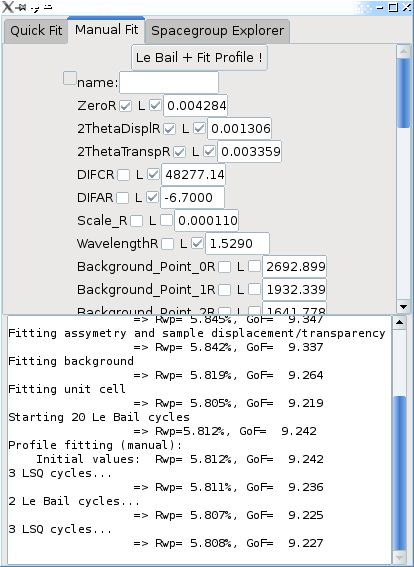Edit the ZeroR value 0.004284

click(196, 106)
